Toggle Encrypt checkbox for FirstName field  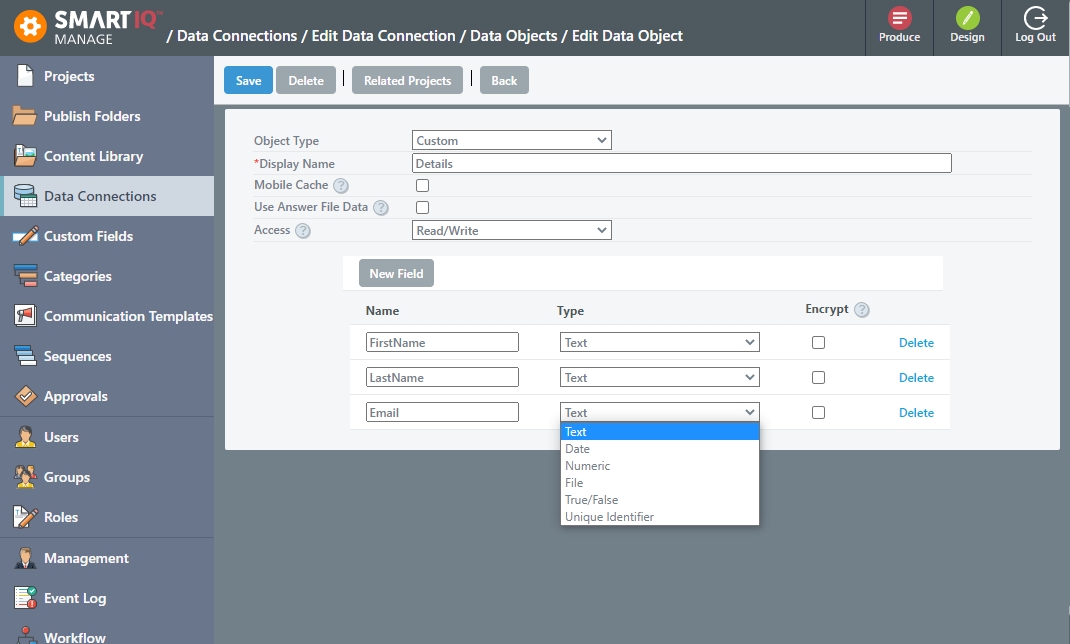(x=818, y=342)
